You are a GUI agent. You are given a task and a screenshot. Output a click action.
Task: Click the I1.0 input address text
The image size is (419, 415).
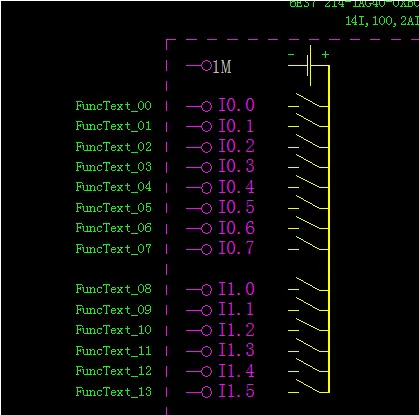point(236,289)
